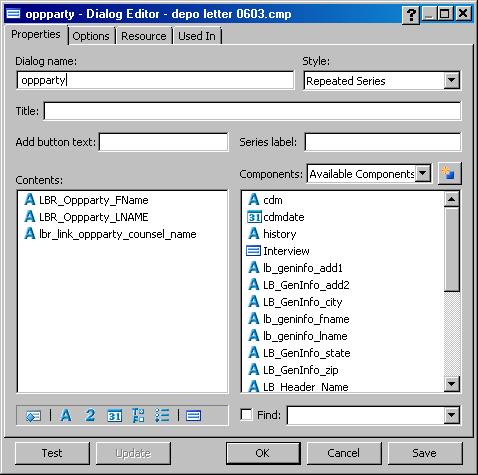Select LBR_Oppparty_FName text in Contents
This screenshot has width=478, height=475.
[94, 200]
